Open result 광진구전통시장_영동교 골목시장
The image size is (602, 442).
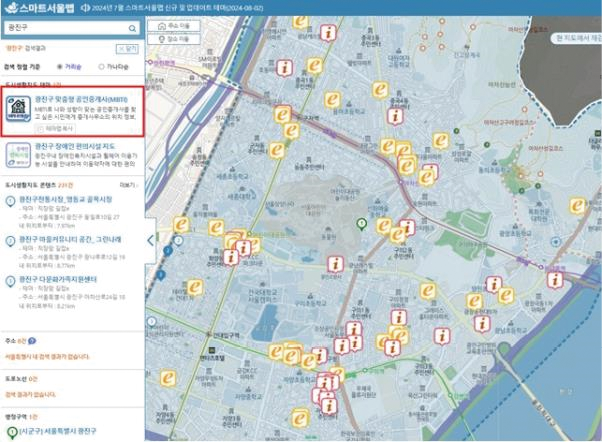pyautogui.click(x=66, y=199)
